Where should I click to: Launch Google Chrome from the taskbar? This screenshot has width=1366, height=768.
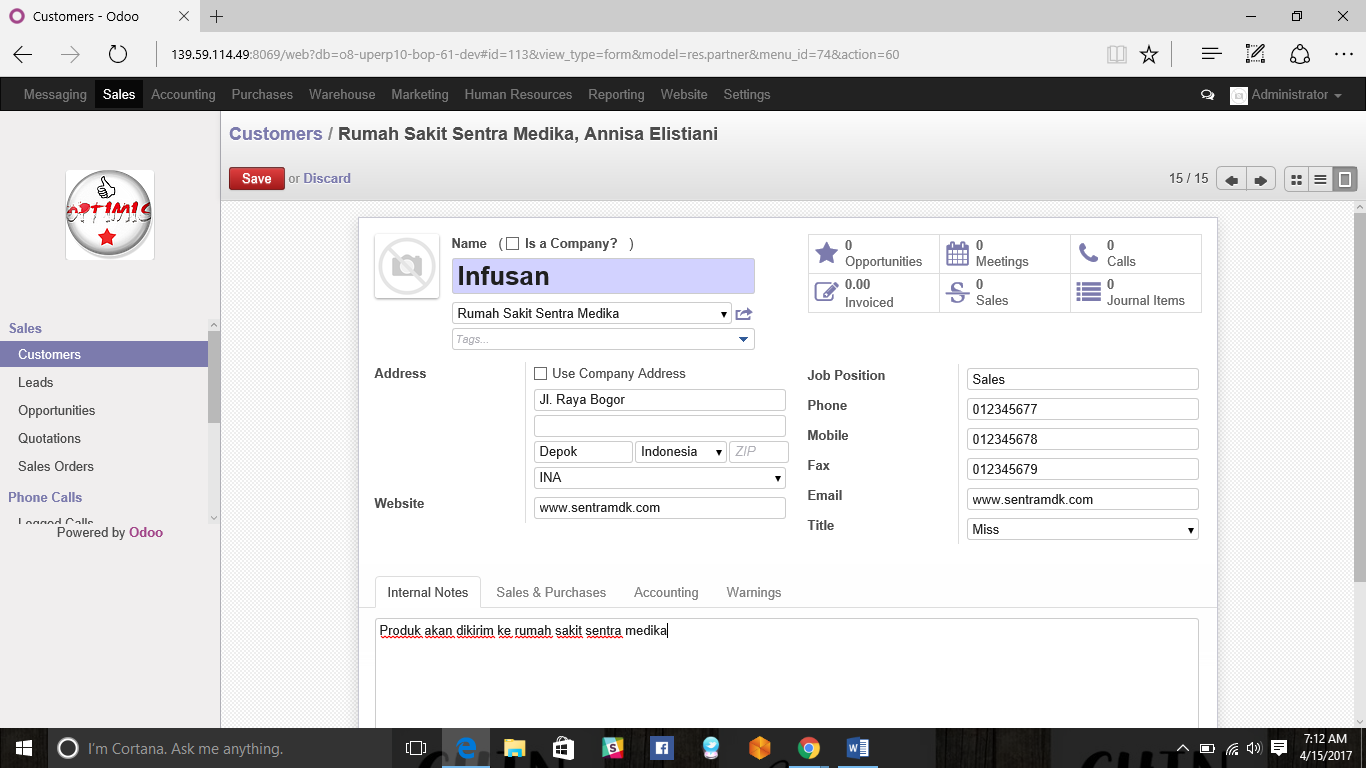click(x=809, y=748)
